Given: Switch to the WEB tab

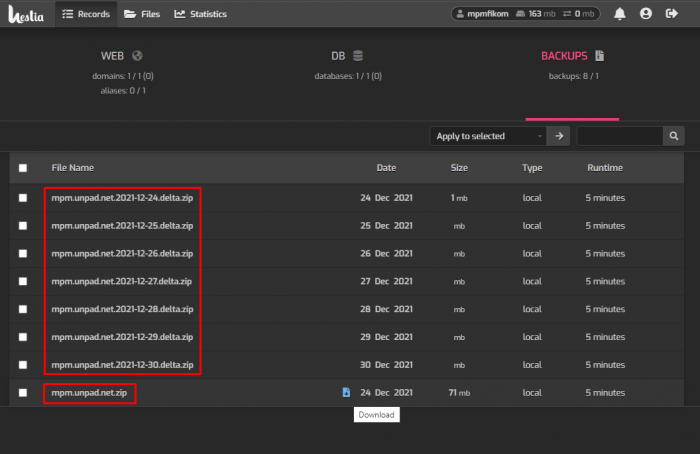Looking at the screenshot, I should pyautogui.click(x=112, y=56).
